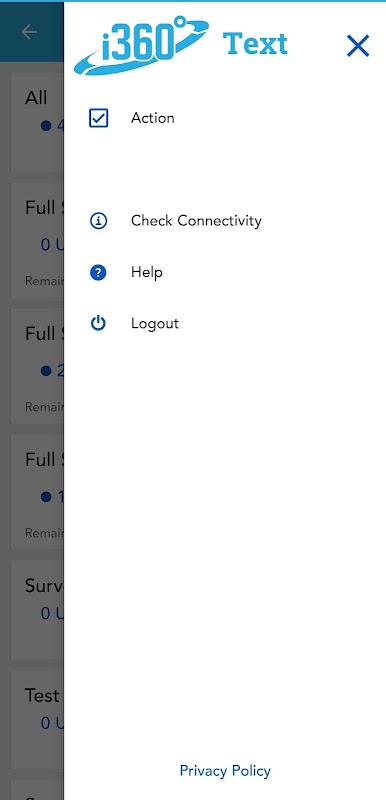The image size is (386, 800).
Task: Click the info icon beside Check Connectivity
Action: click(98, 221)
